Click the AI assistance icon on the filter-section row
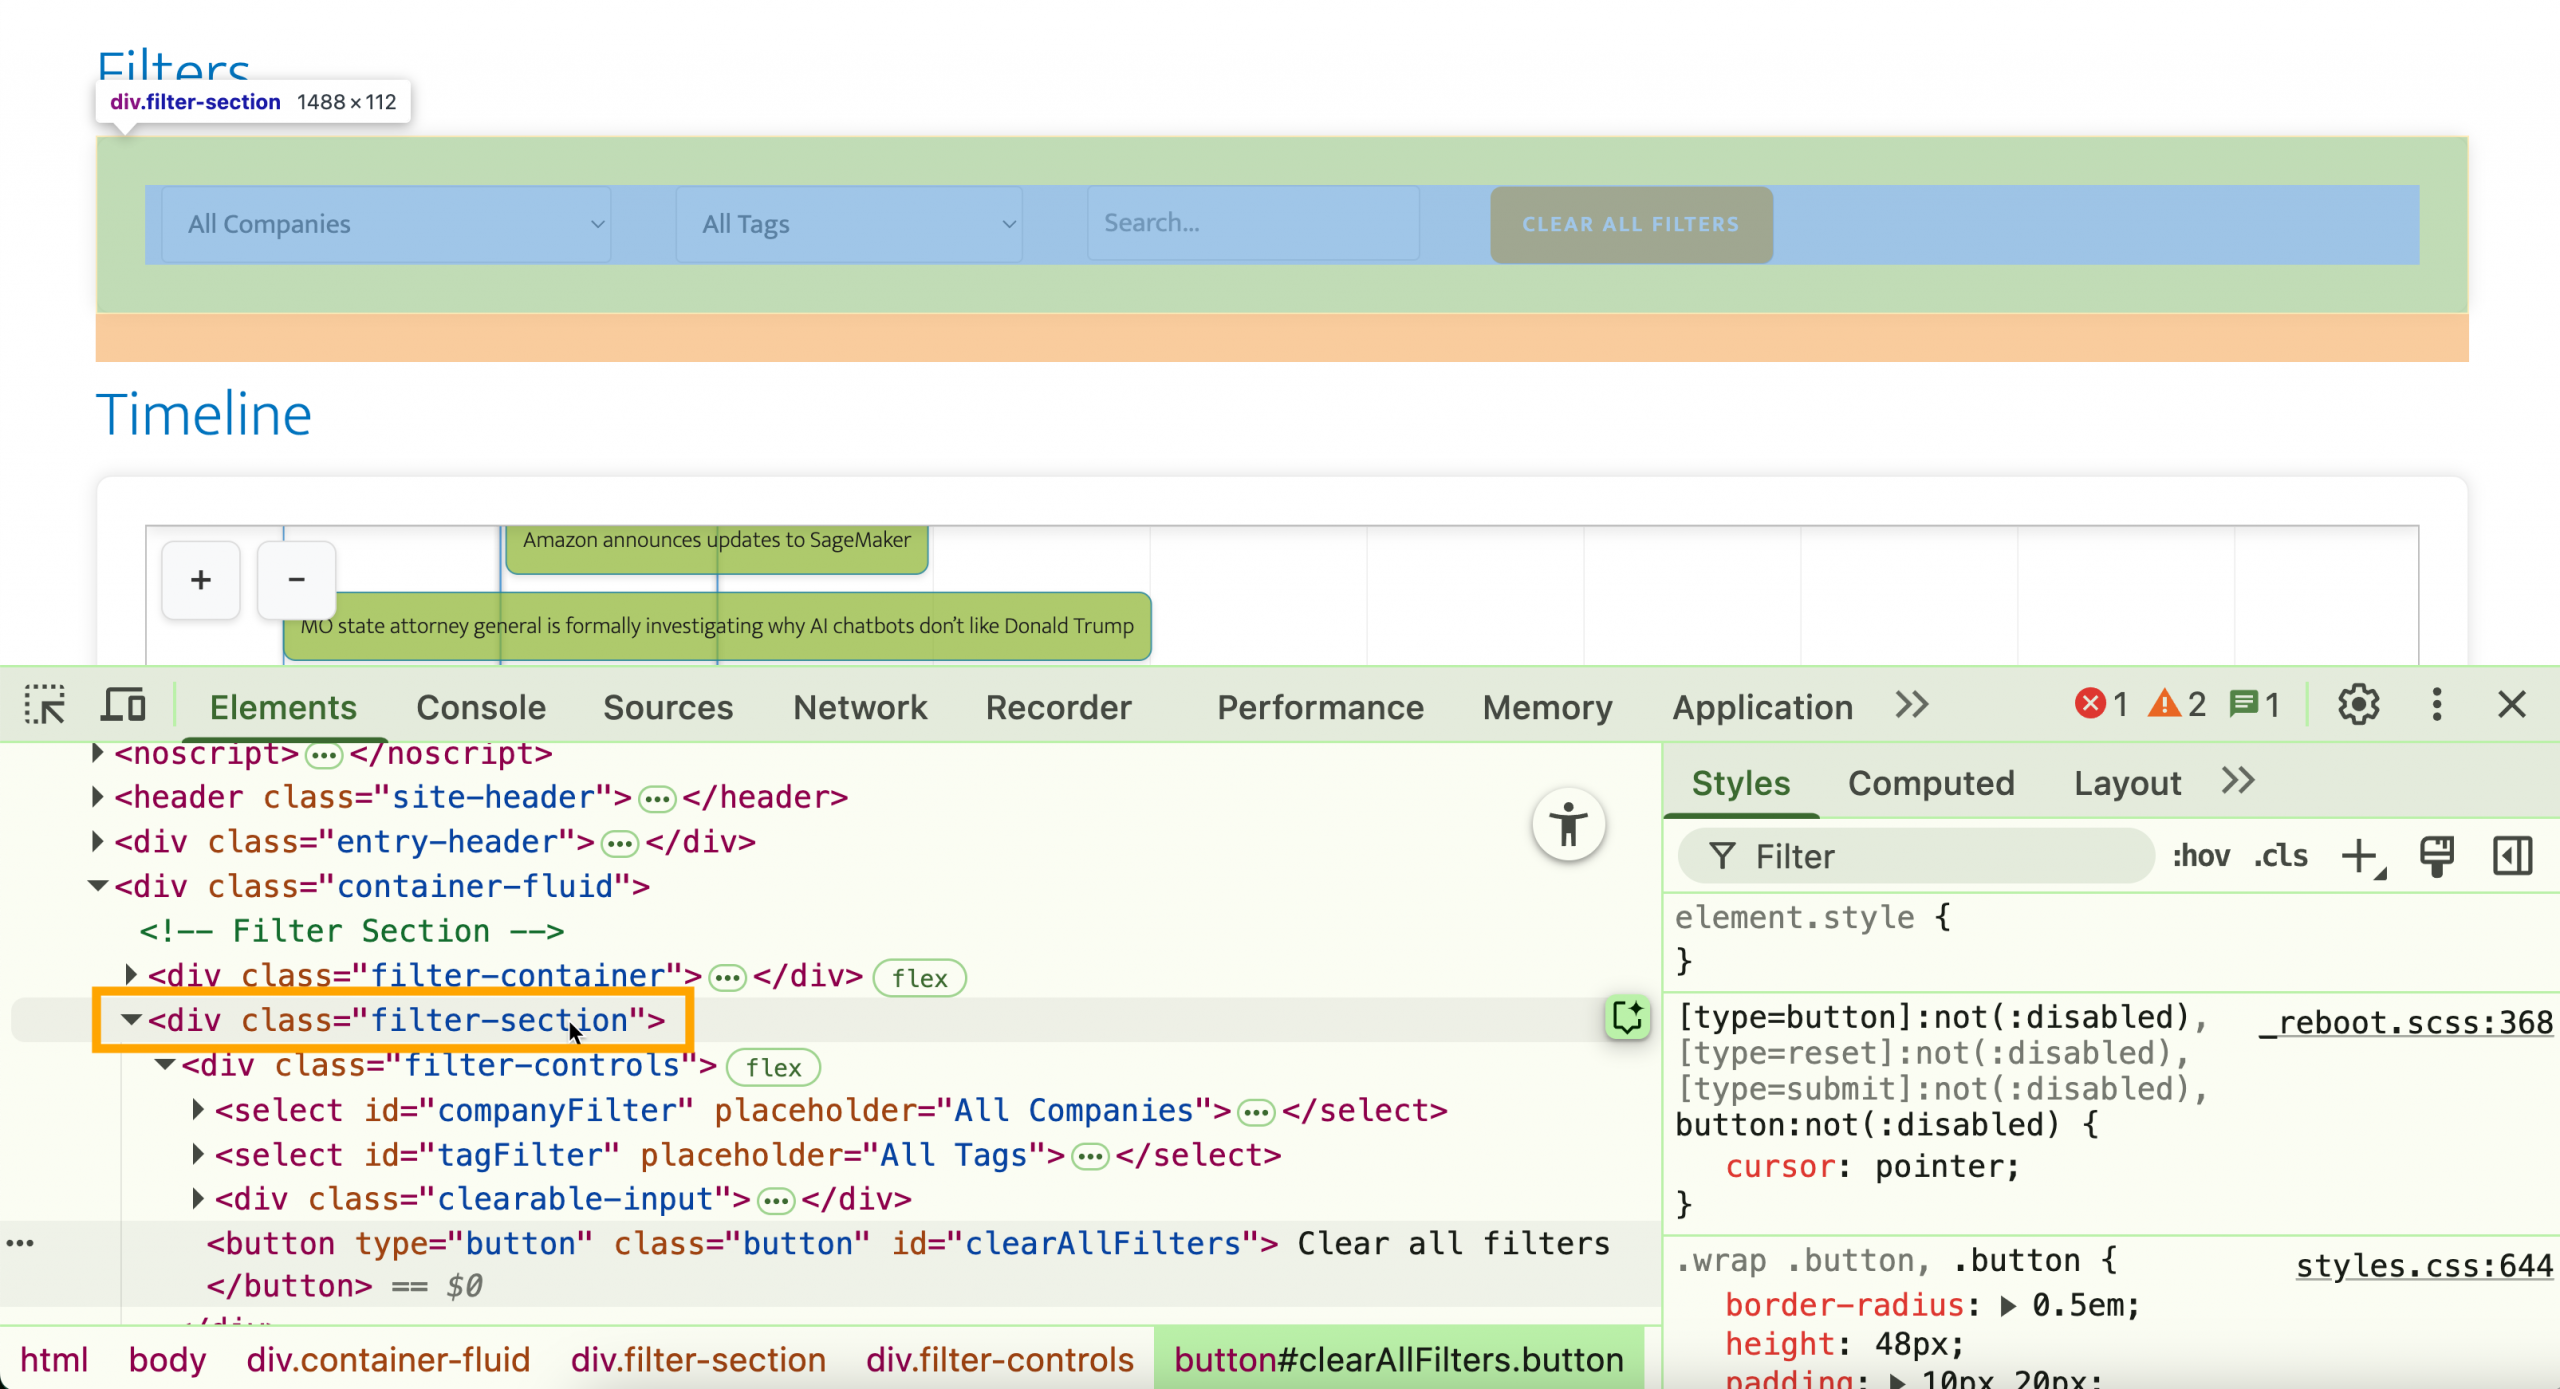2560x1389 pixels. pyautogui.click(x=1627, y=1019)
